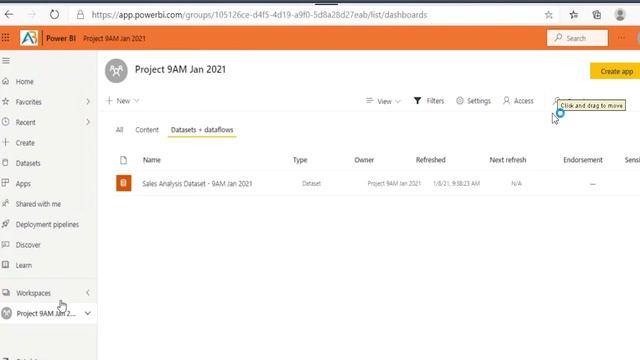Click the site lock icon

(80, 15)
